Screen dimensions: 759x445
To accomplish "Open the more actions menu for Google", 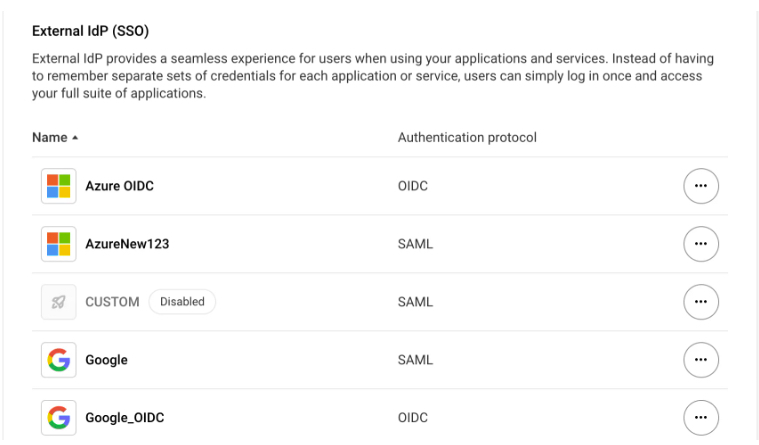I will click(700, 360).
